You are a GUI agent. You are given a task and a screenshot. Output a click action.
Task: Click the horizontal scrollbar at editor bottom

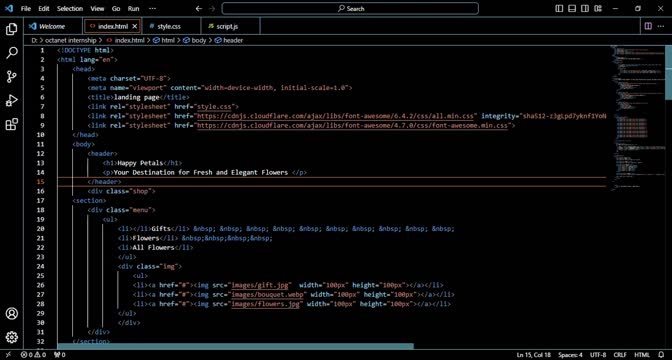click(235, 346)
